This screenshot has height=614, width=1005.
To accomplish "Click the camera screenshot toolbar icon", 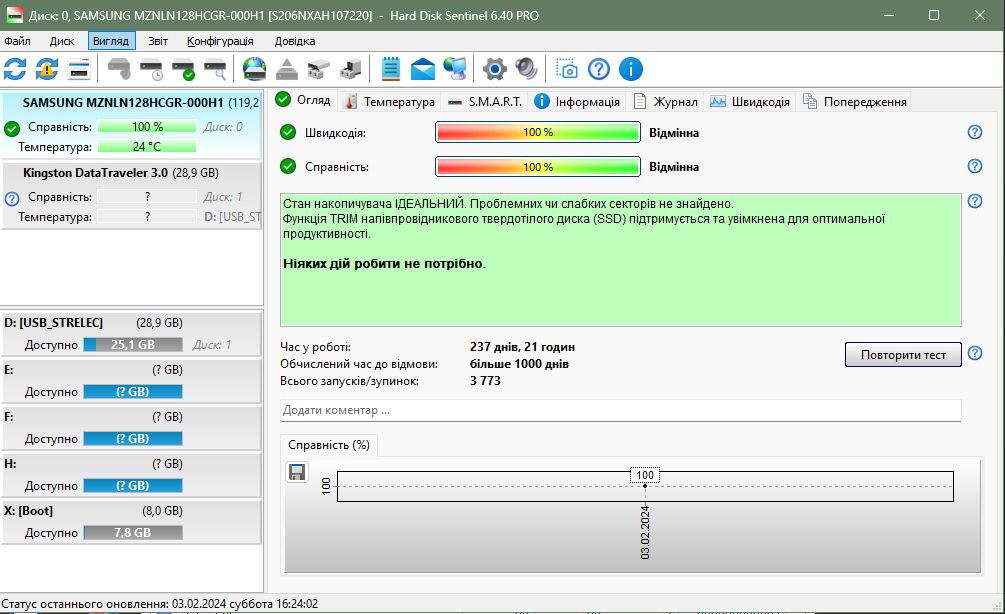I will coord(567,69).
